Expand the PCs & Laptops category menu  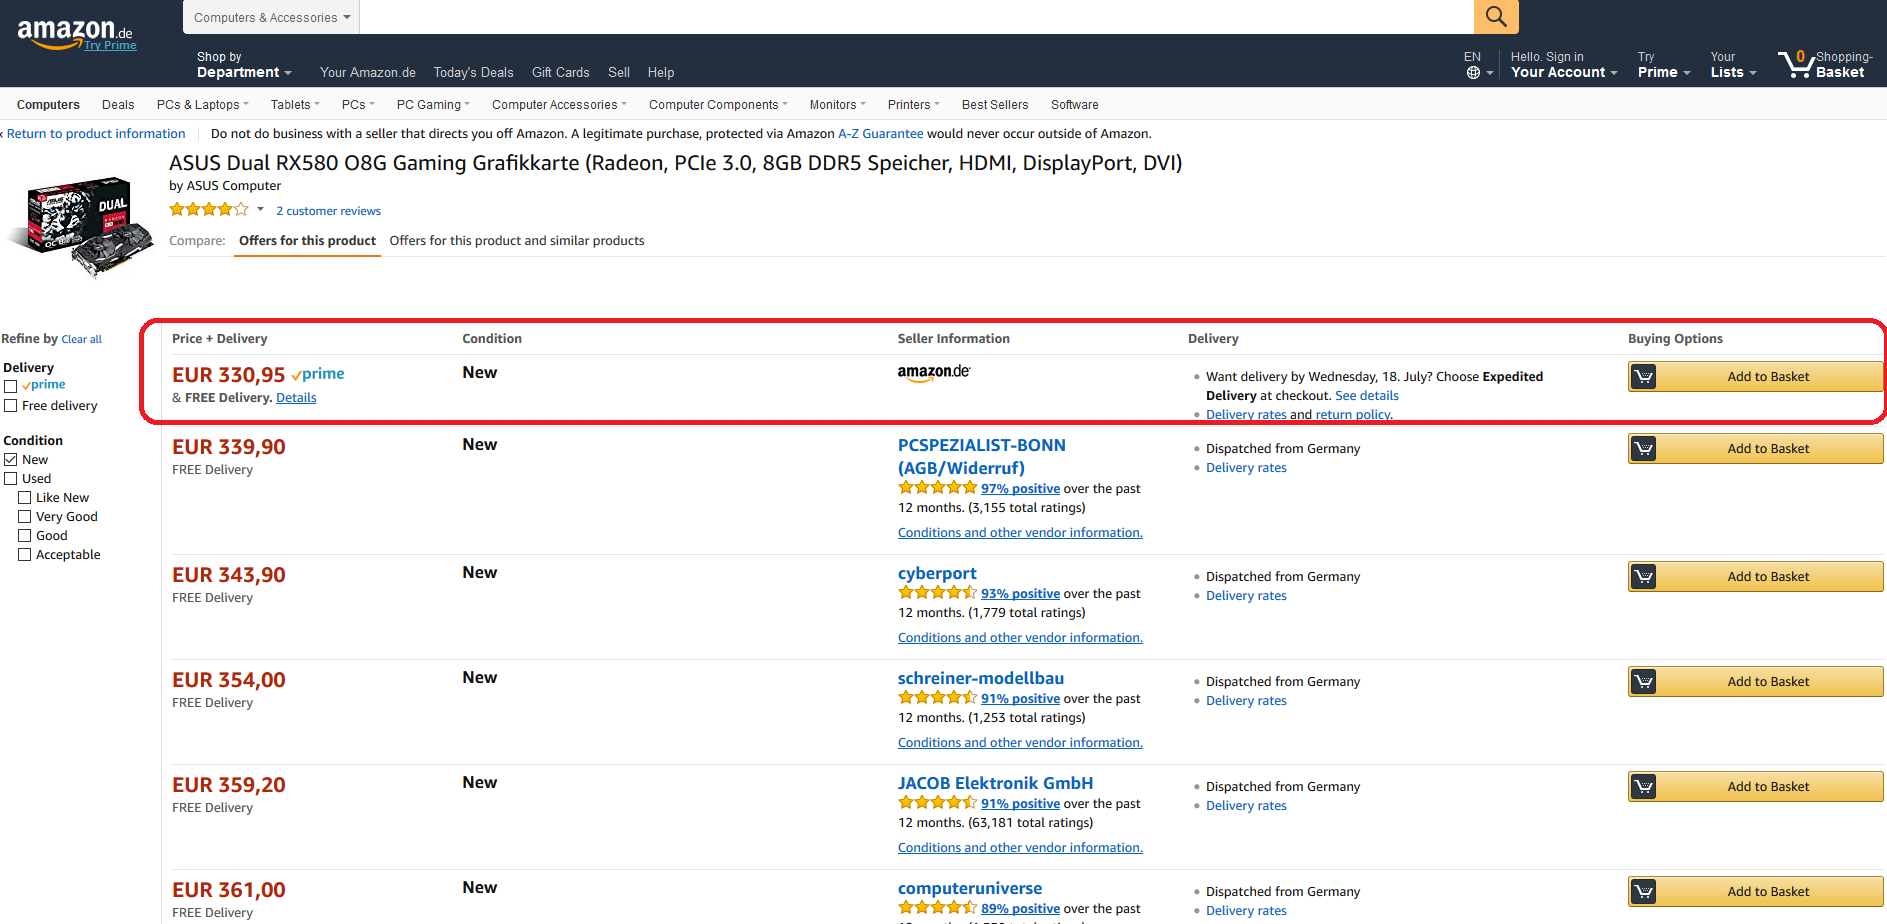pos(203,105)
